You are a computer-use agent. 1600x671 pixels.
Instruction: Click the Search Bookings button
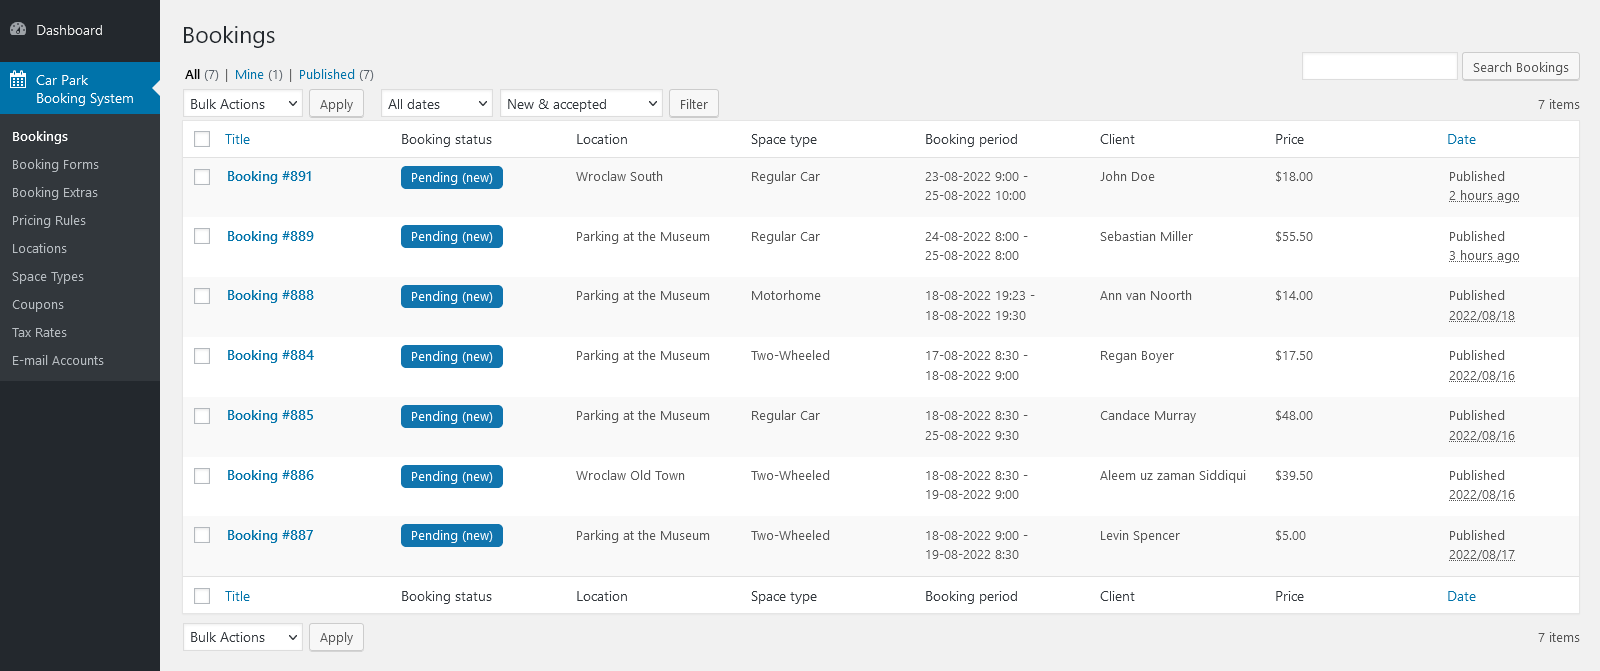(1520, 67)
